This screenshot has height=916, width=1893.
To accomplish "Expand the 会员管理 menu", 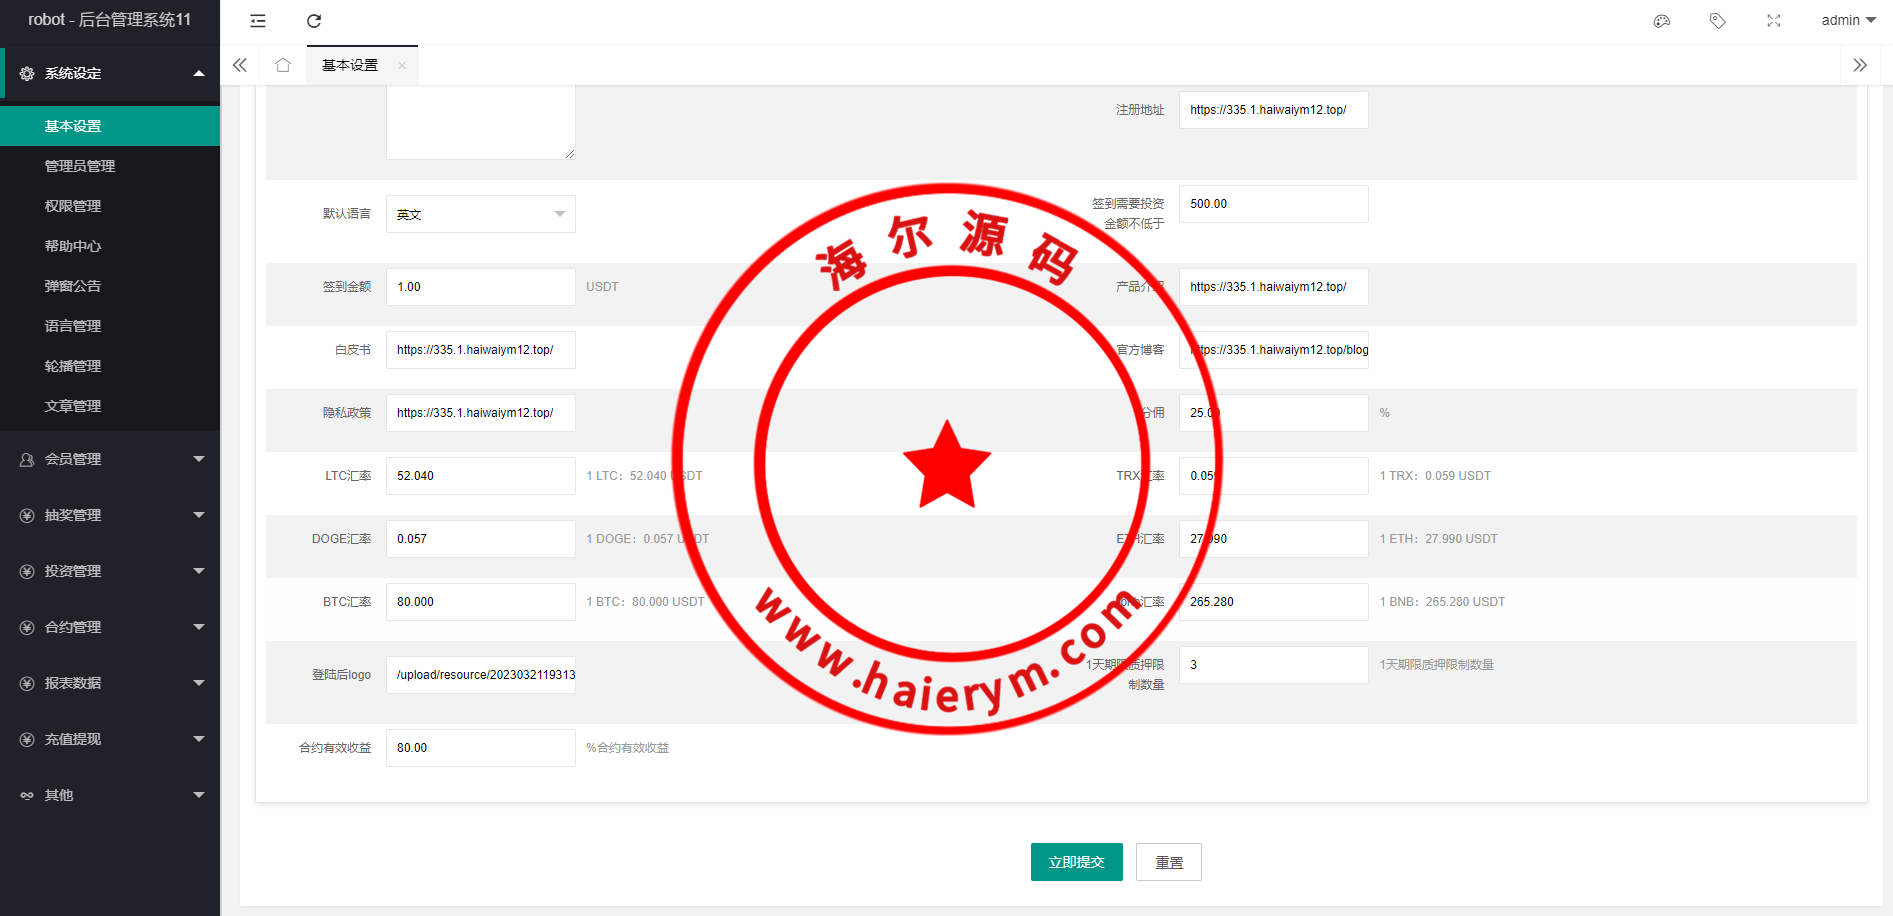I will (110, 459).
